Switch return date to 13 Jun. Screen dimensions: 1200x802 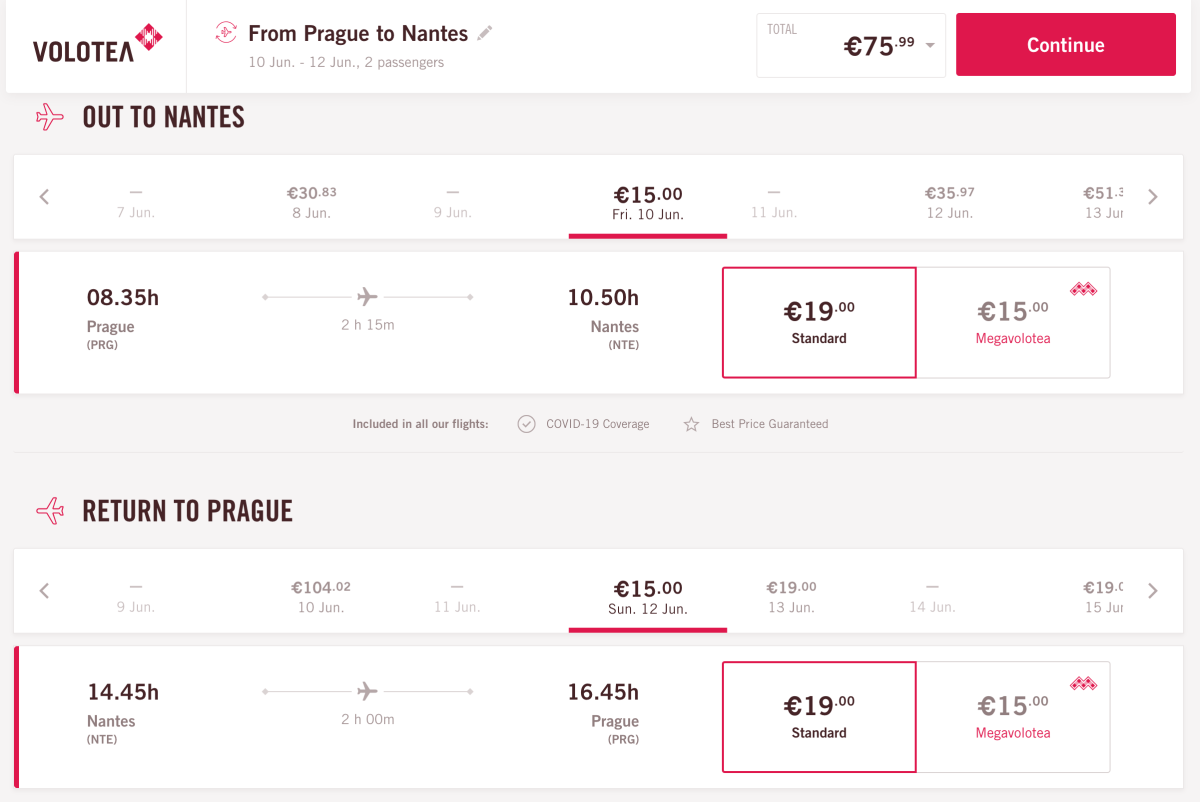click(791, 596)
